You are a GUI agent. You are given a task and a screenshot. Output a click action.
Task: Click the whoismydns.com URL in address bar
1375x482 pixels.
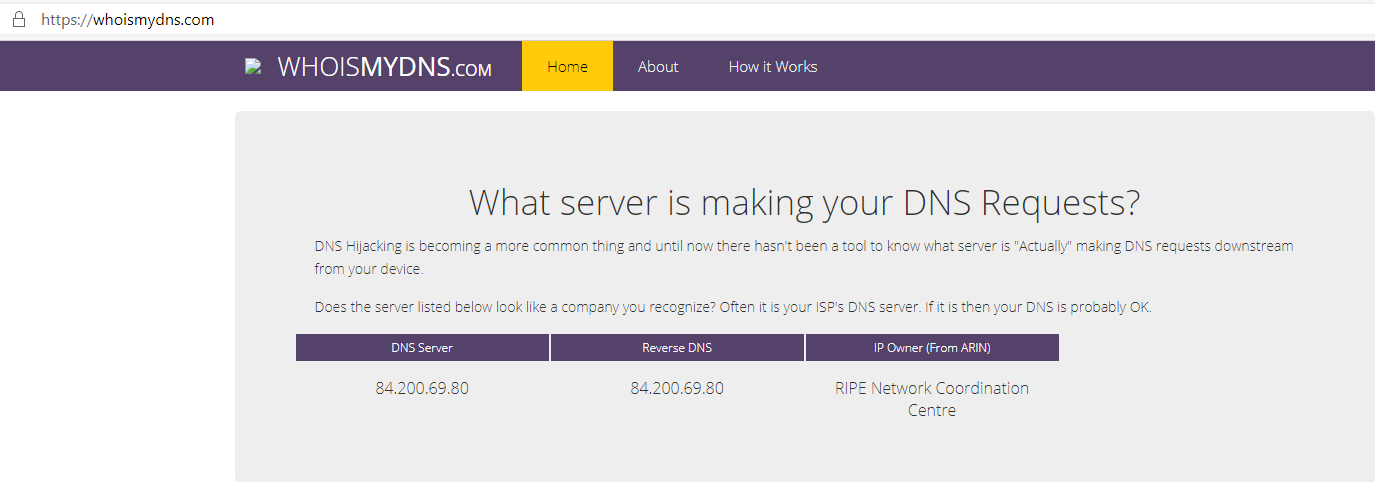[x=127, y=19]
